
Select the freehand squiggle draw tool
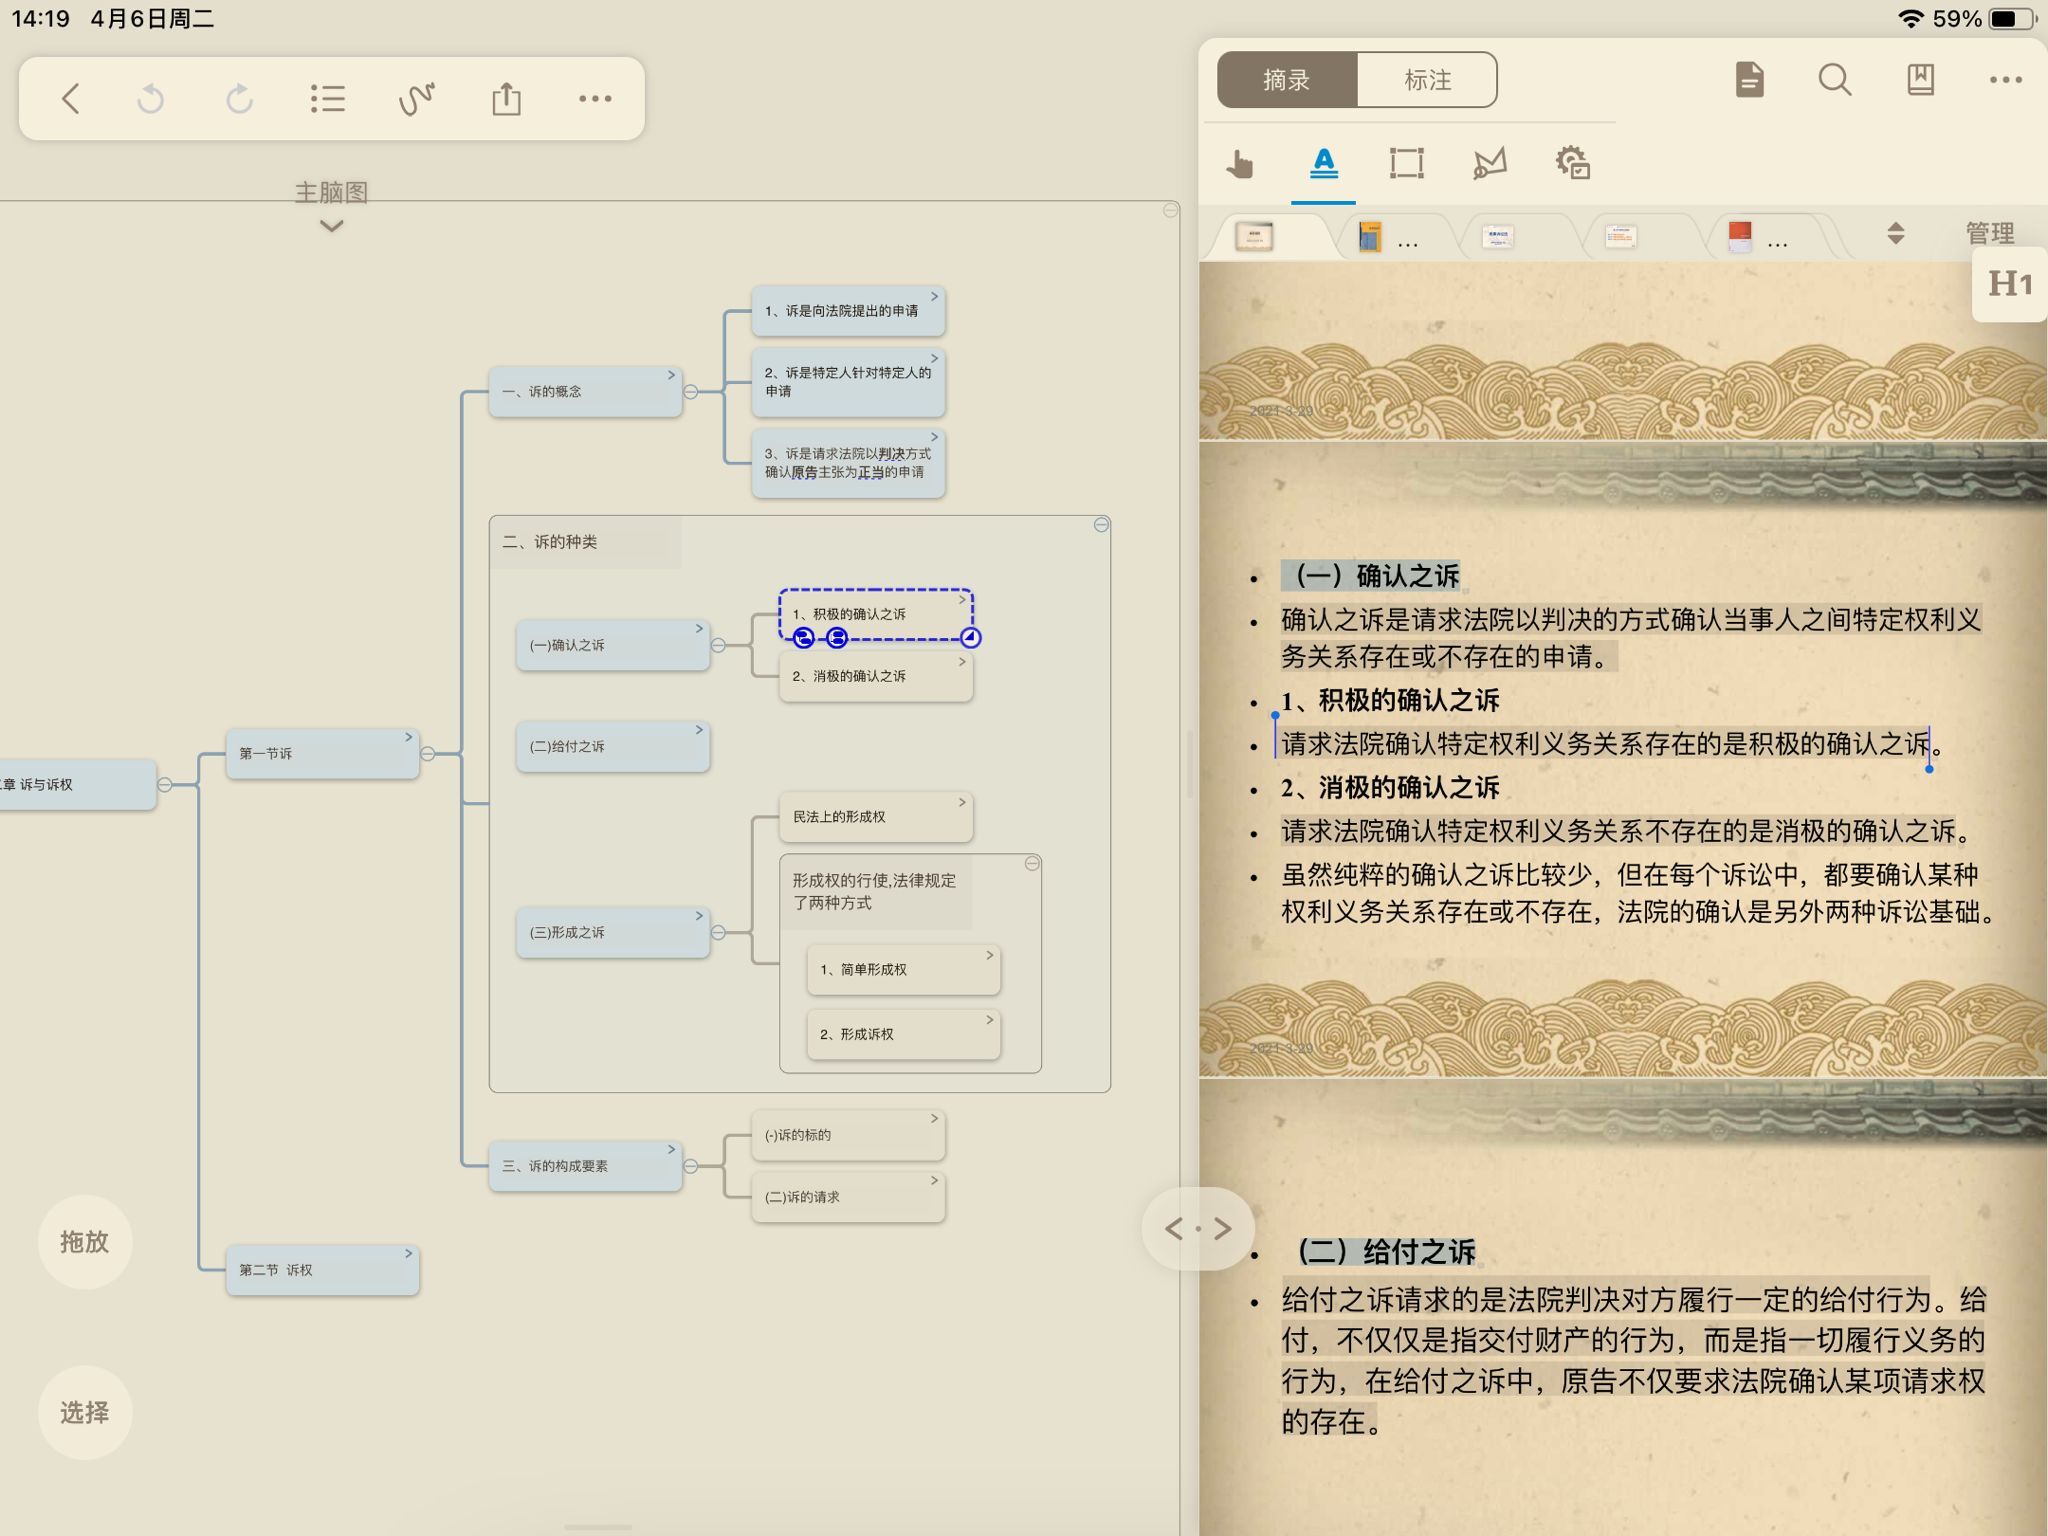[x=417, y=99]
